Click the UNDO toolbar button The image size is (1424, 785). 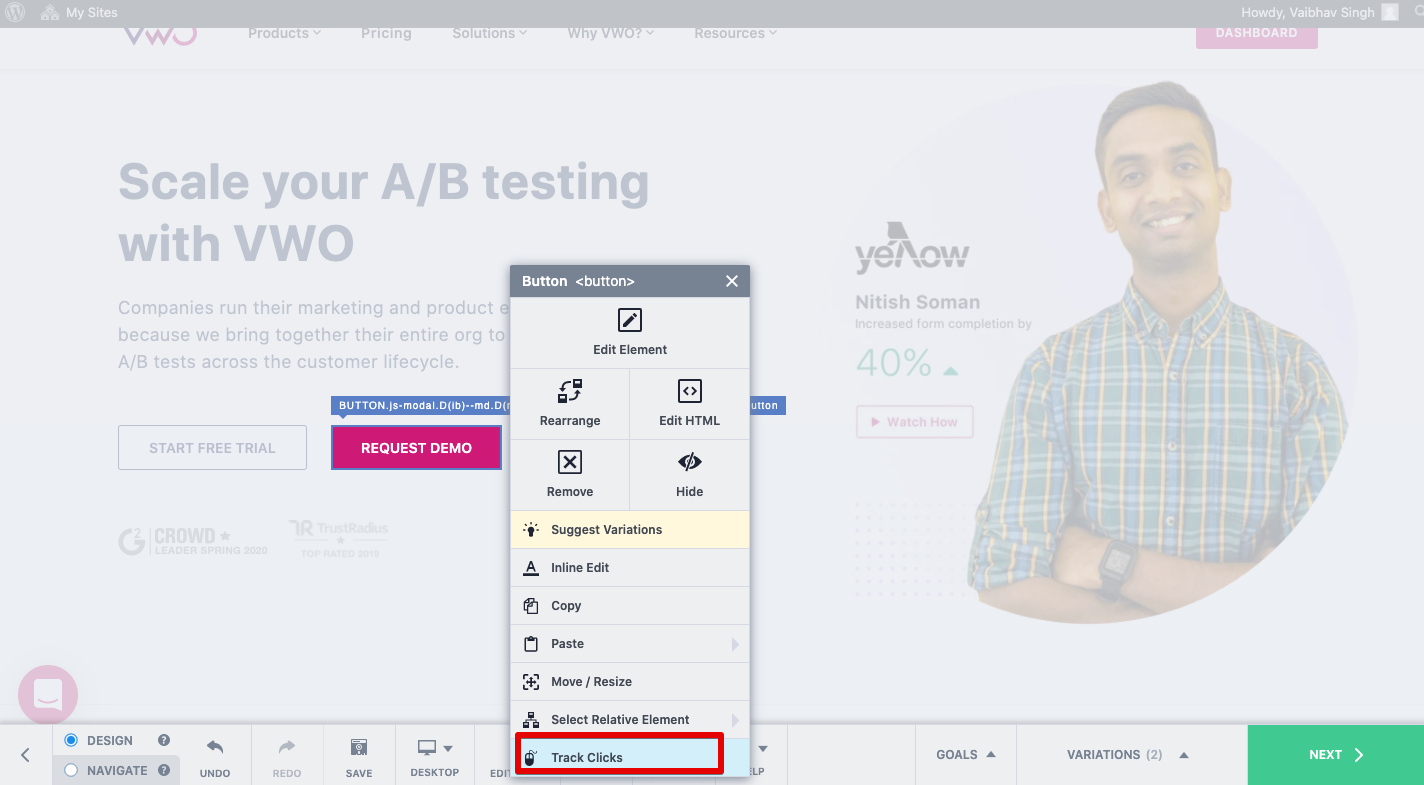tap(215, 756)
